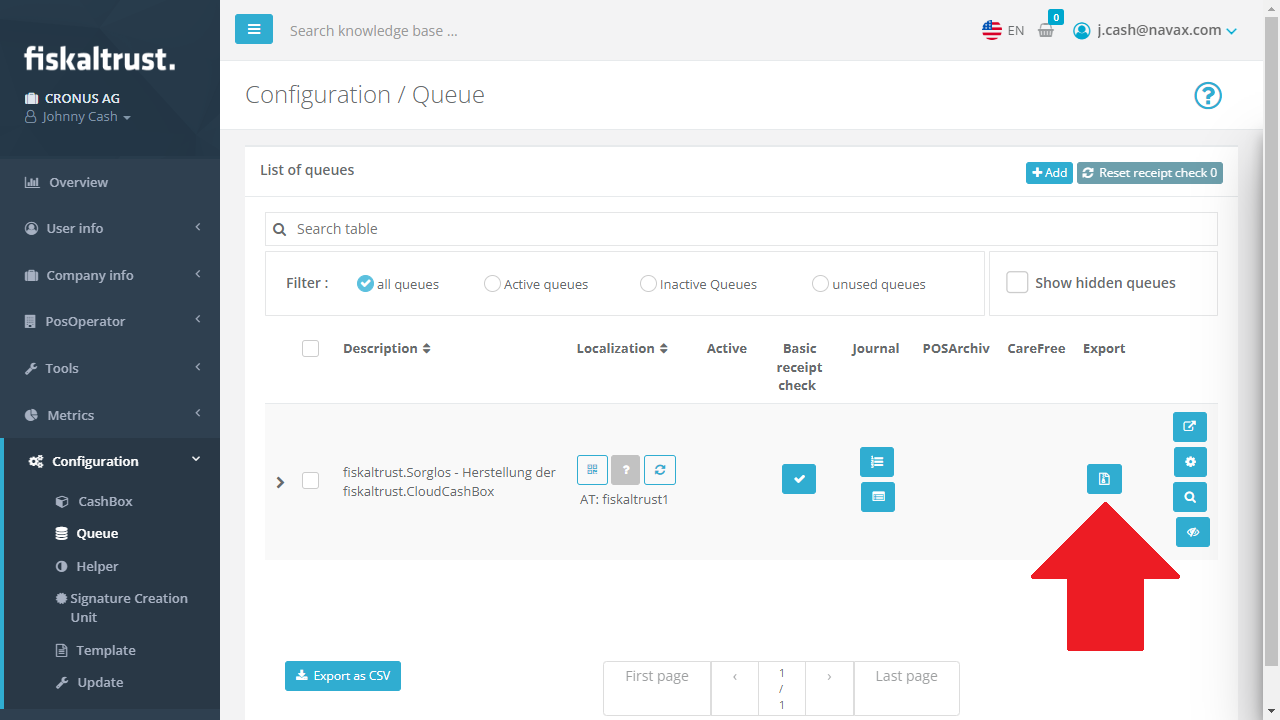Click the fiskaltrust.Sorglos queue description text
This screenshot has width=1280, height=720.
click(x=449, y=482)
